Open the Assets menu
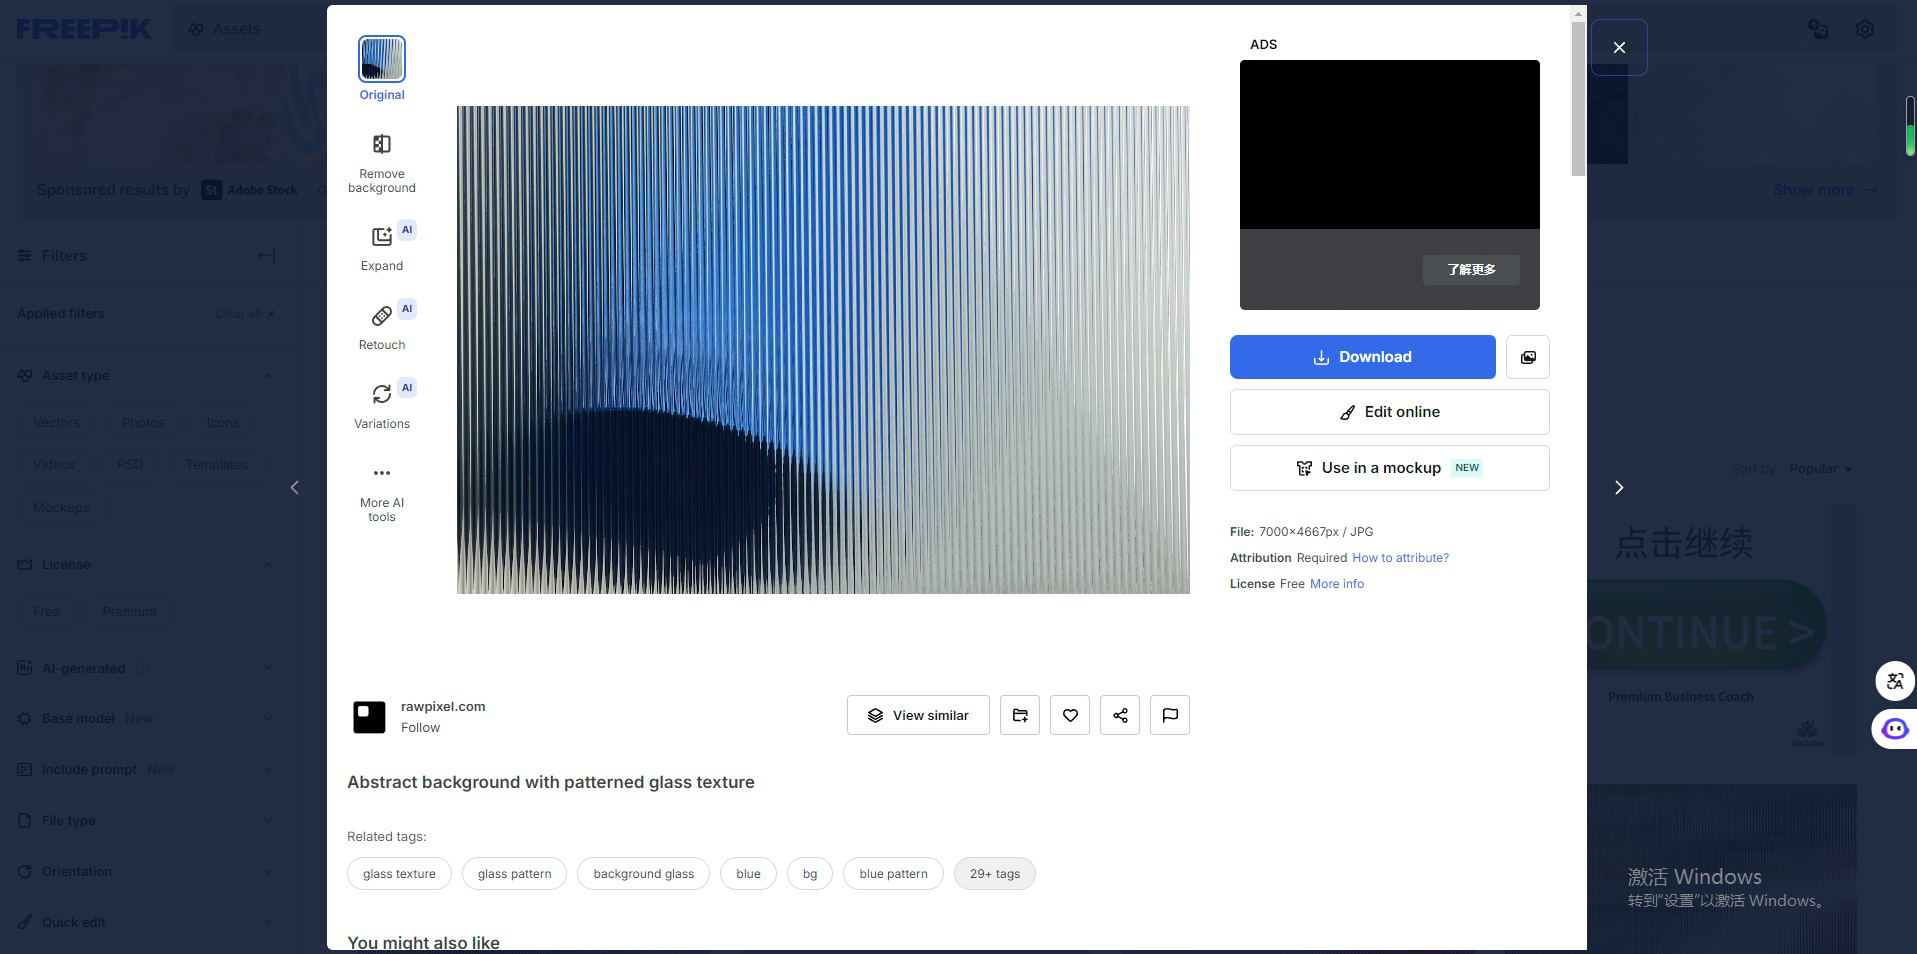This screenshot has width=1917, height=954. click(x=225, y=29)
